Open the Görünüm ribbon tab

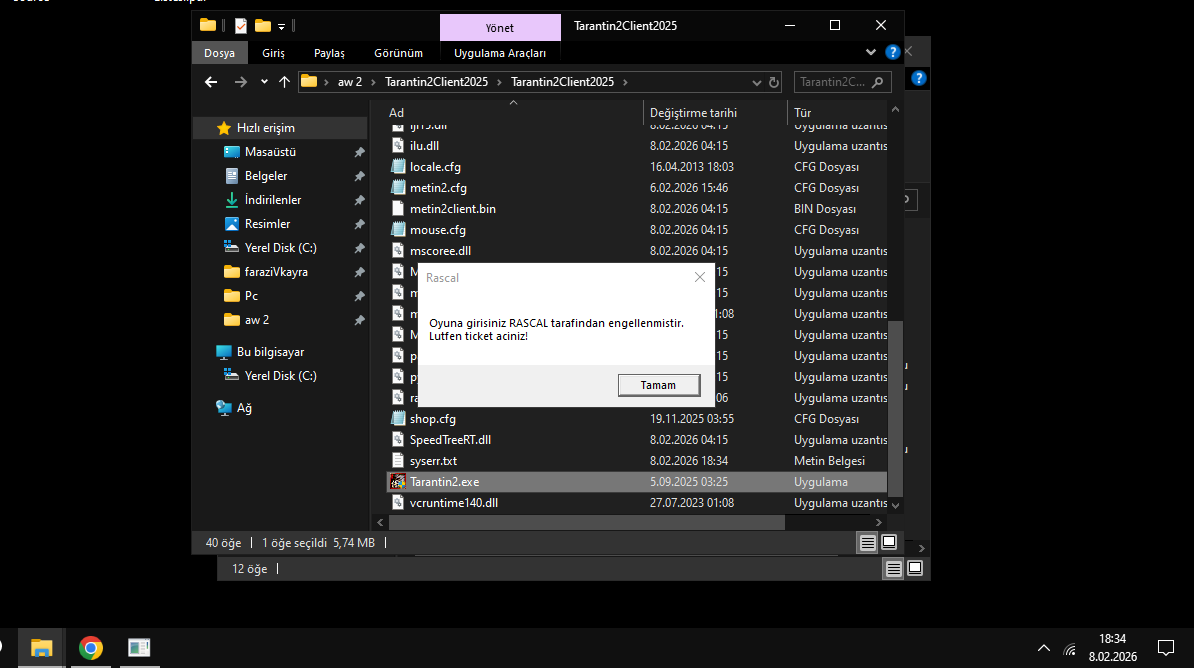(x=398, y=53)
